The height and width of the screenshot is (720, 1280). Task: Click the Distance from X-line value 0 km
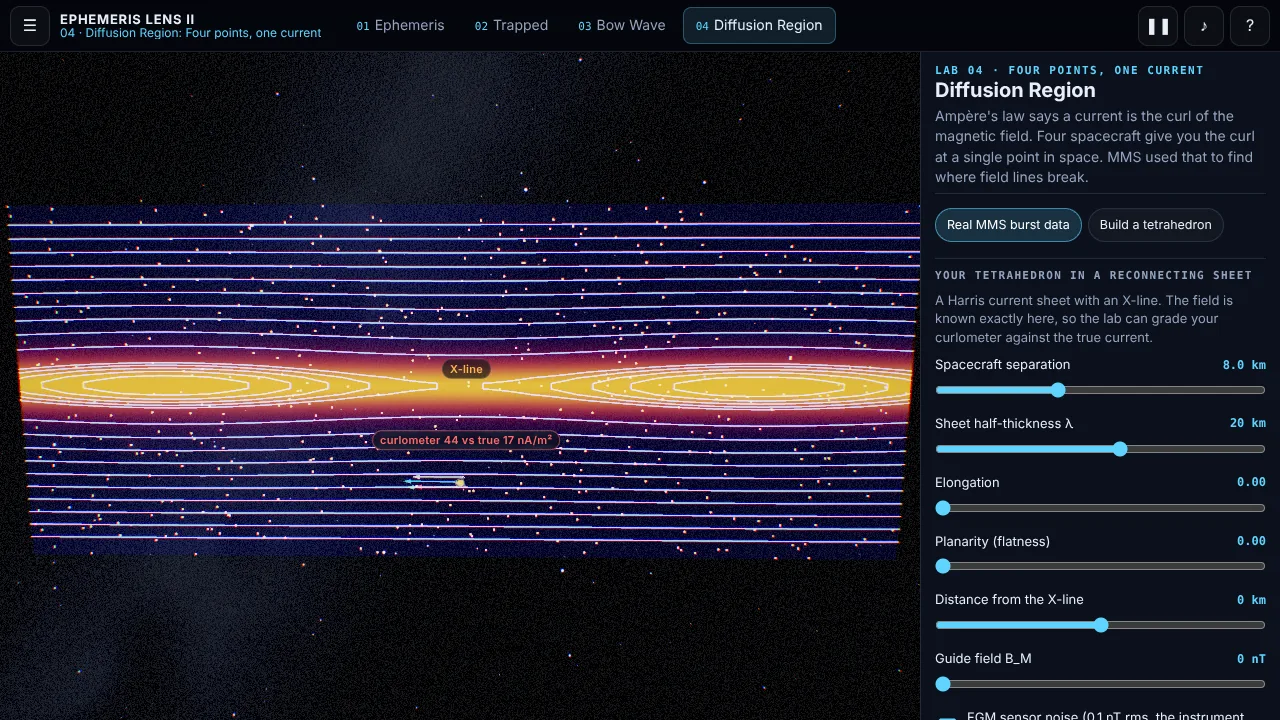[1251, 600]
